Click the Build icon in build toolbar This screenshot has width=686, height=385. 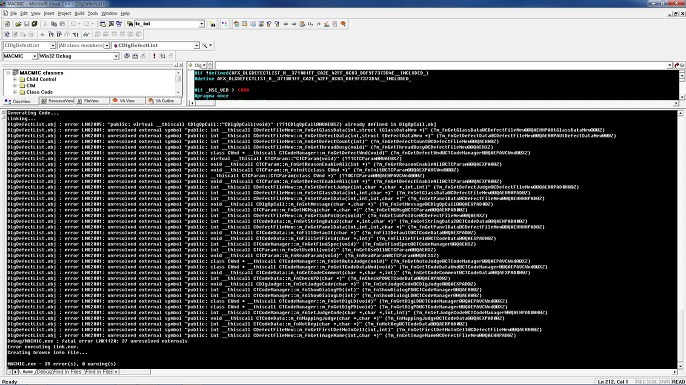135,56
